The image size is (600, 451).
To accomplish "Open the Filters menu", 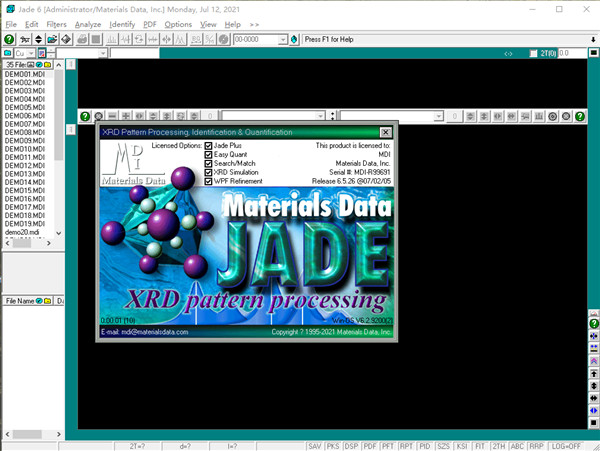I will tap(57, 24).
